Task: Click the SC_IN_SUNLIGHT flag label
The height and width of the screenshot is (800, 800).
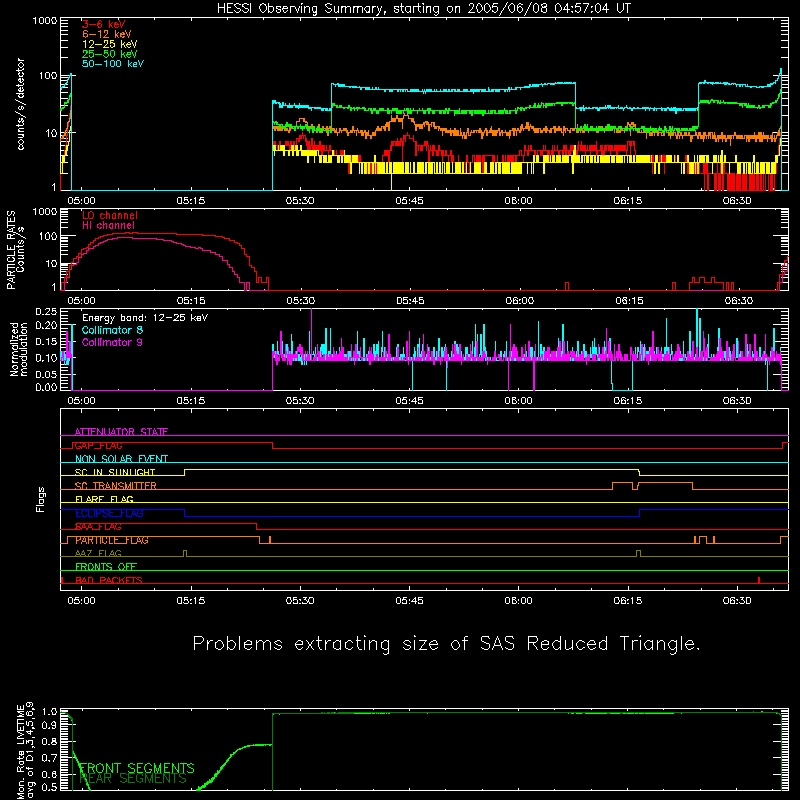Action: [x=115, y=472]
